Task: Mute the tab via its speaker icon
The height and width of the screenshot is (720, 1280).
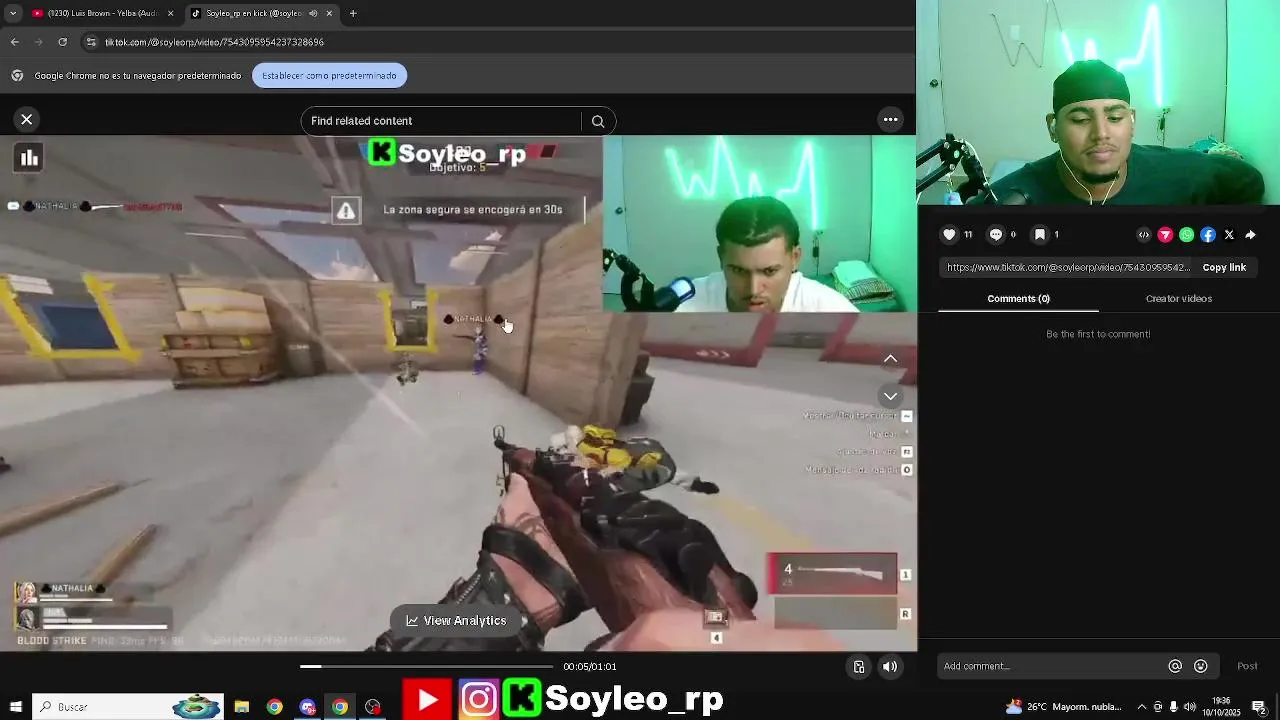Action: click(313, 13)
